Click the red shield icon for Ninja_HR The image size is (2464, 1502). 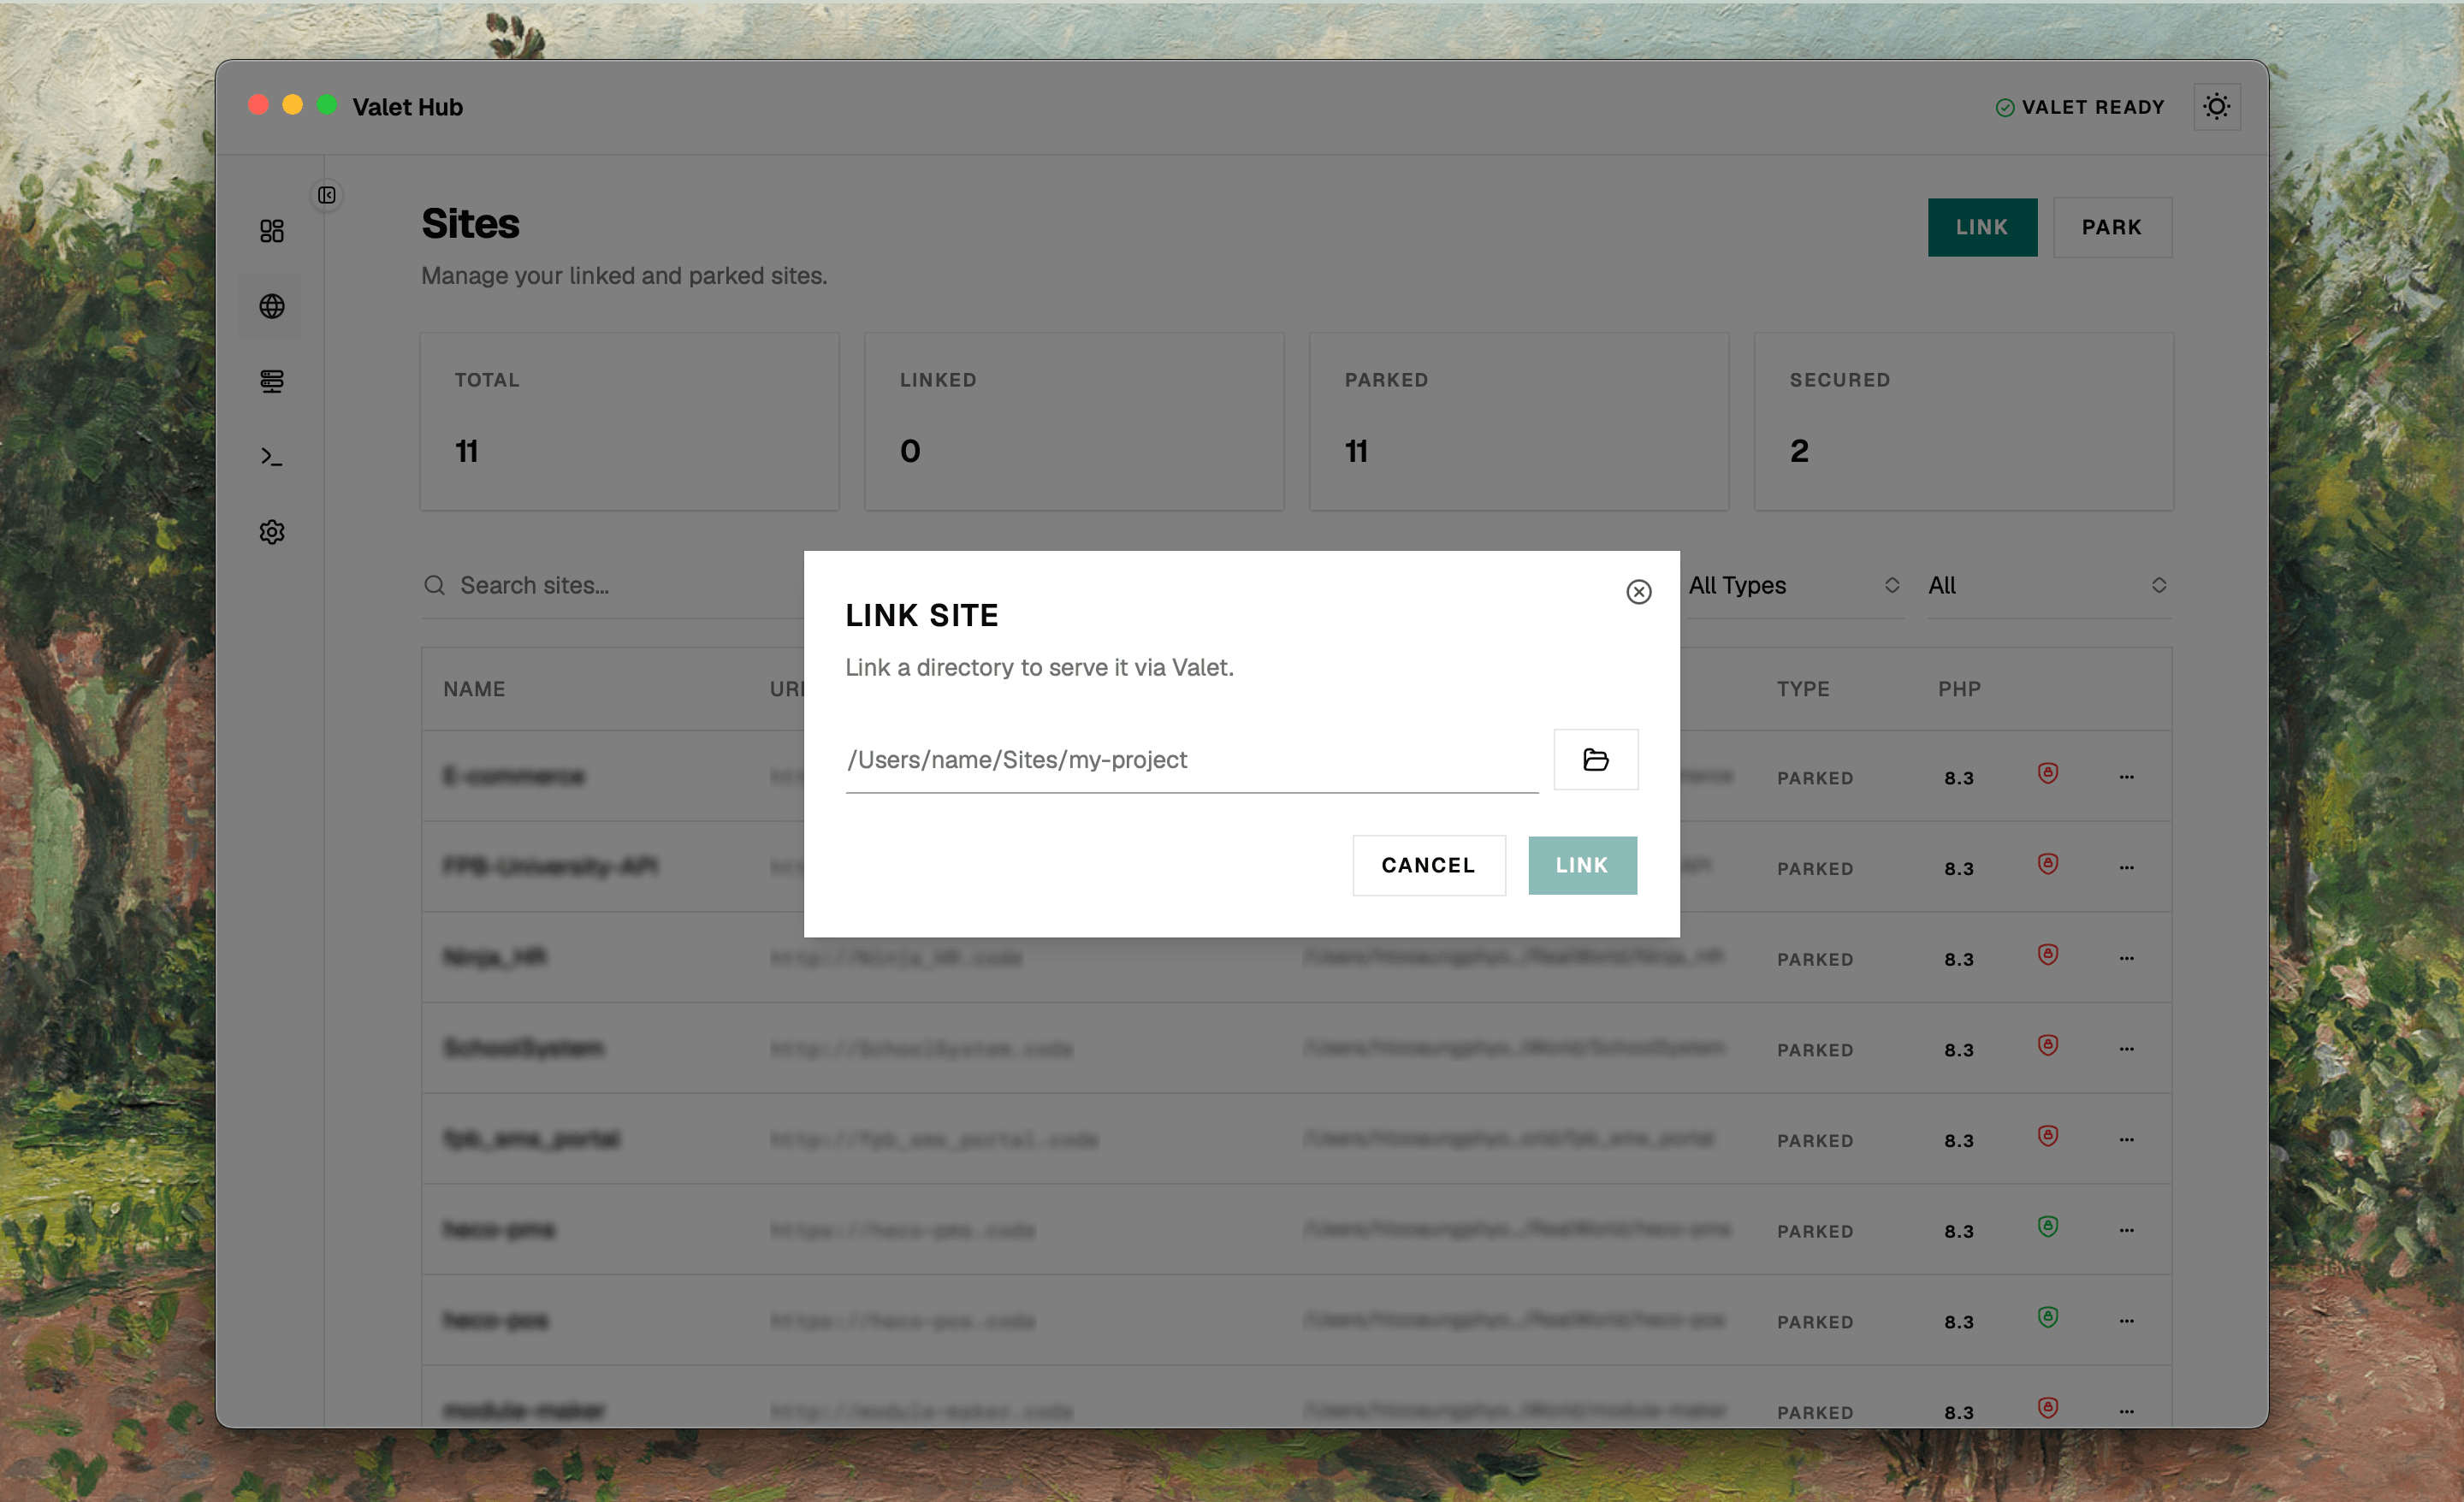pyautogui.click(x=2048, y=955)
